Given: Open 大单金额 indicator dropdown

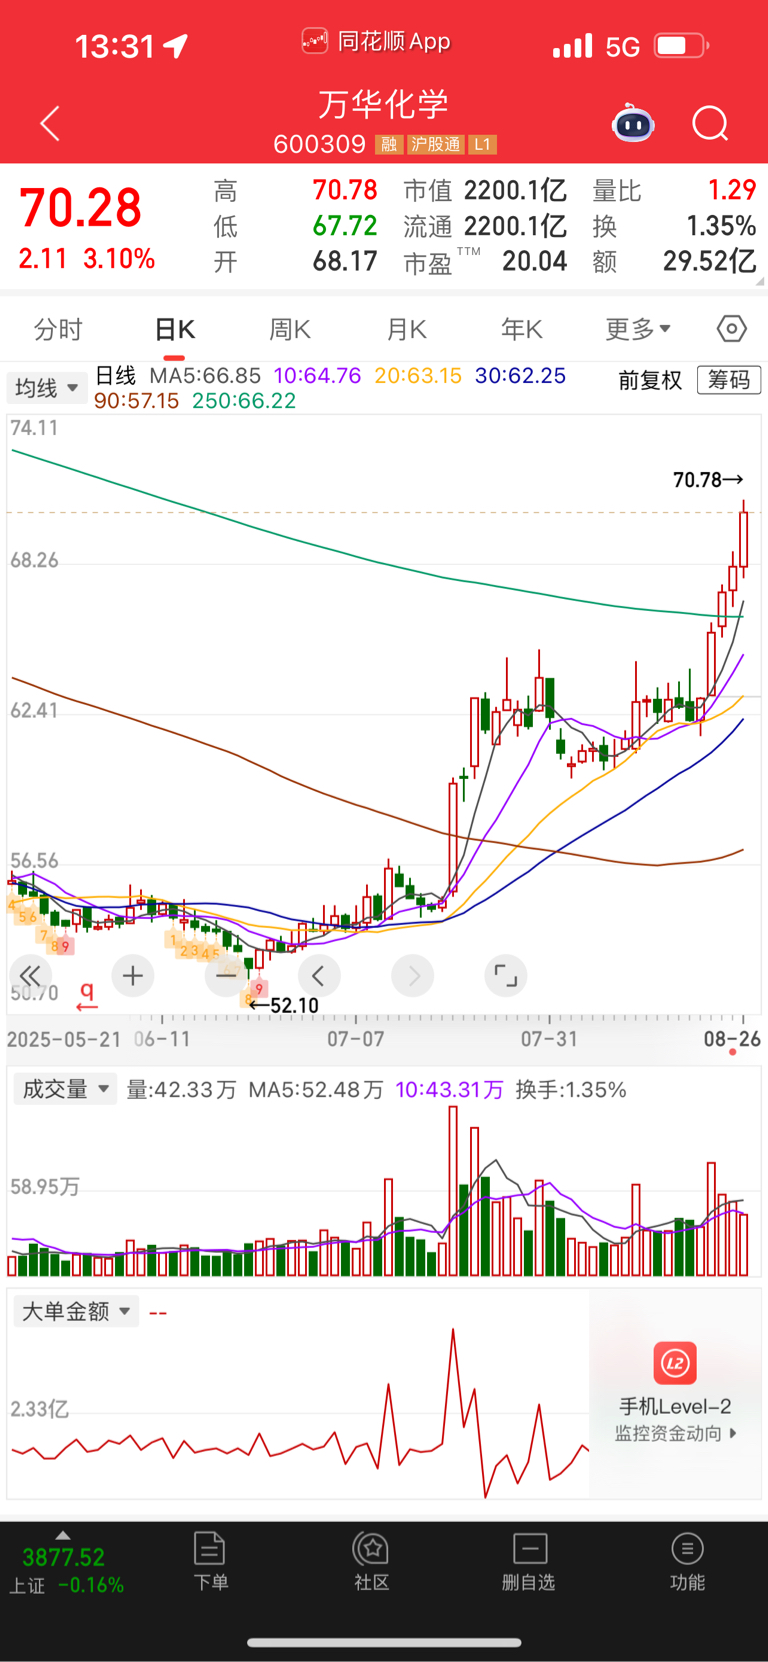Looking at the screenshot, I should 76,1311.
